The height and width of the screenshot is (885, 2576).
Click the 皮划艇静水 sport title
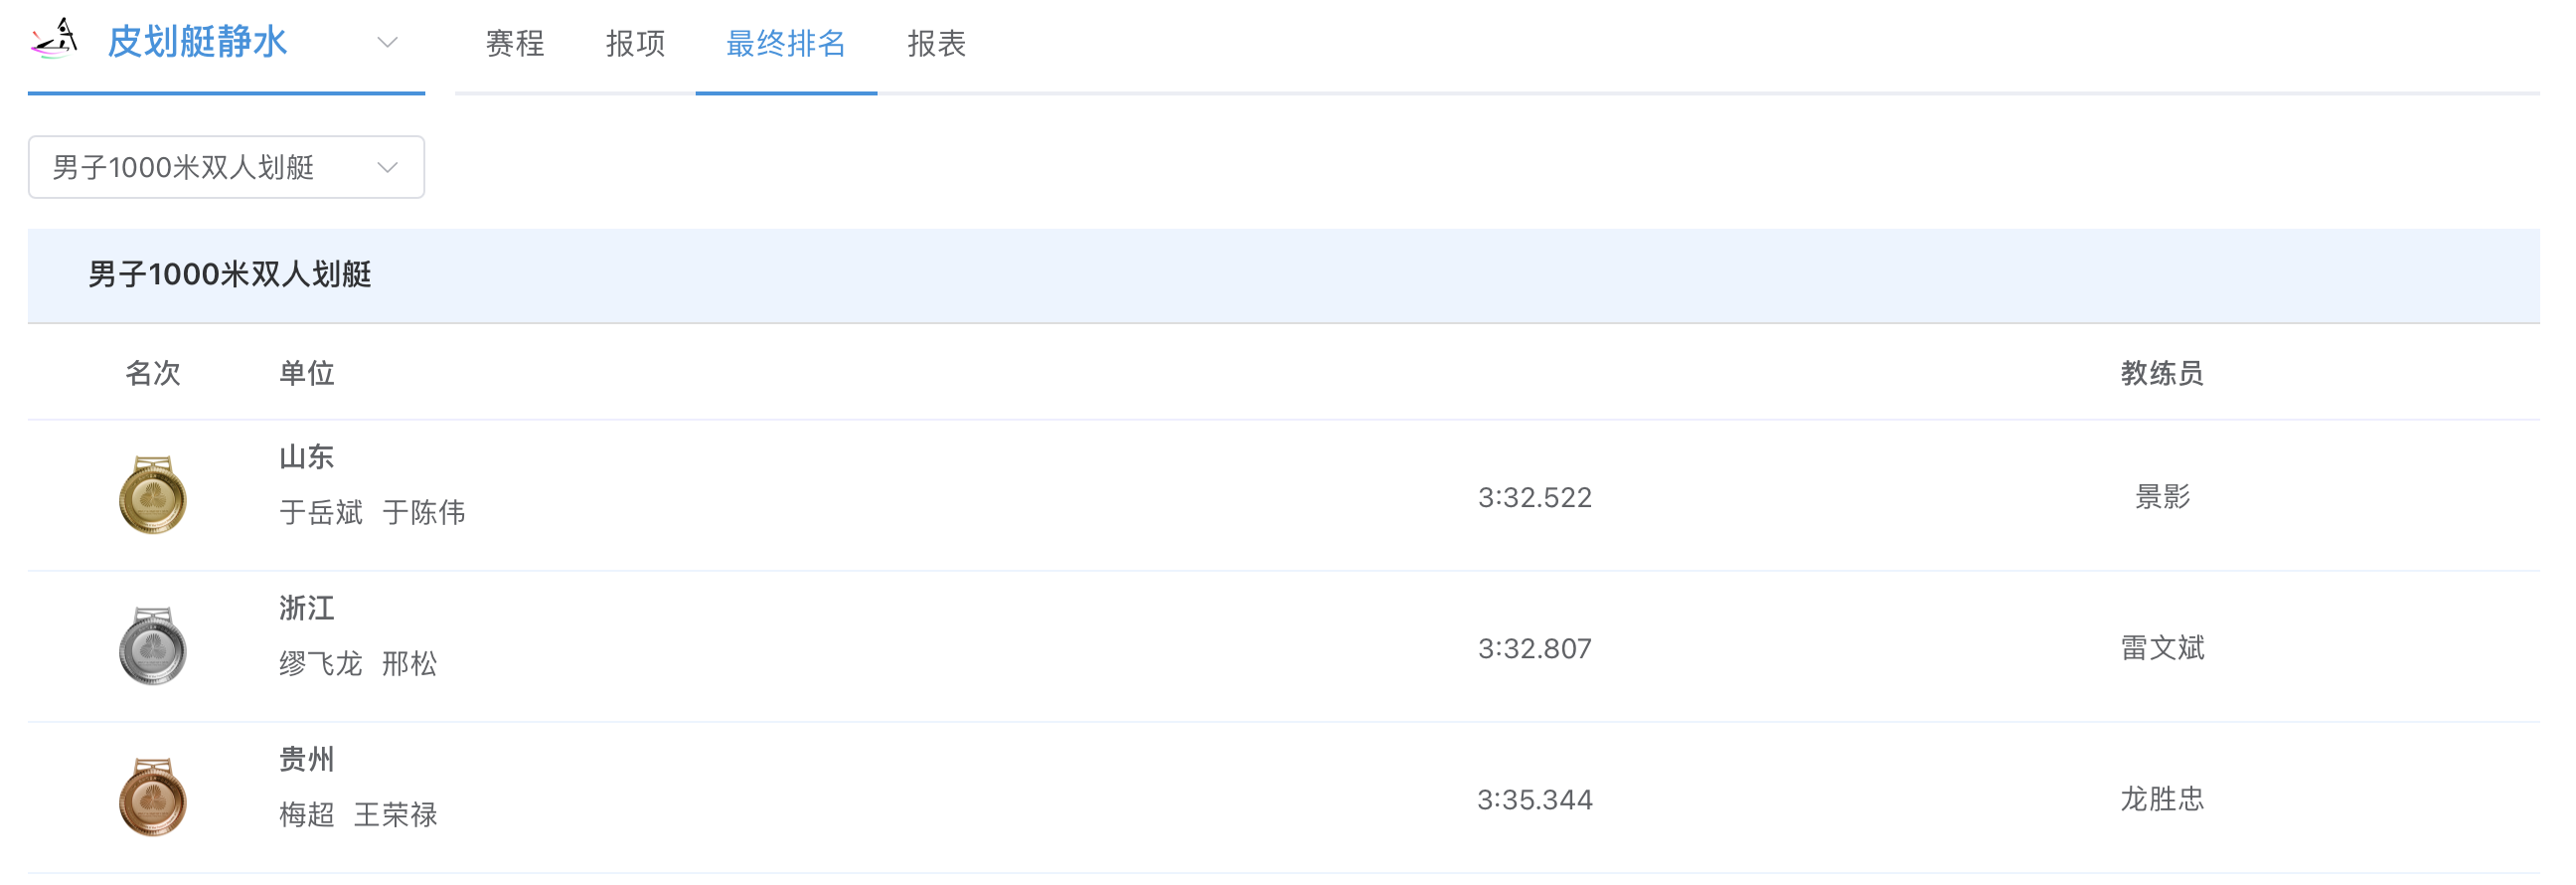(x=197, y=42)
